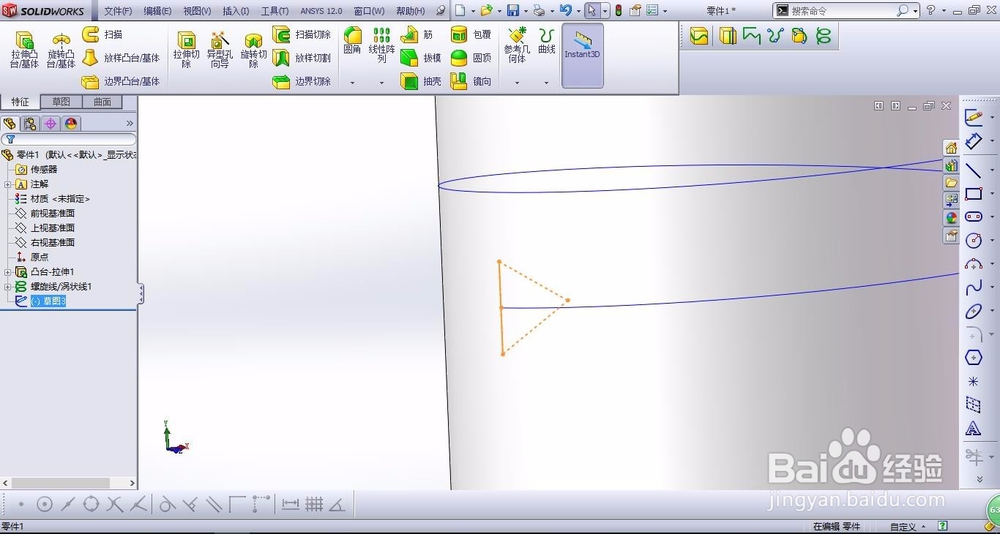Viewport: 1000px width, 534px height.
Task: Click the Save icon in the top toolbar
Action: (x=513, y=11)
